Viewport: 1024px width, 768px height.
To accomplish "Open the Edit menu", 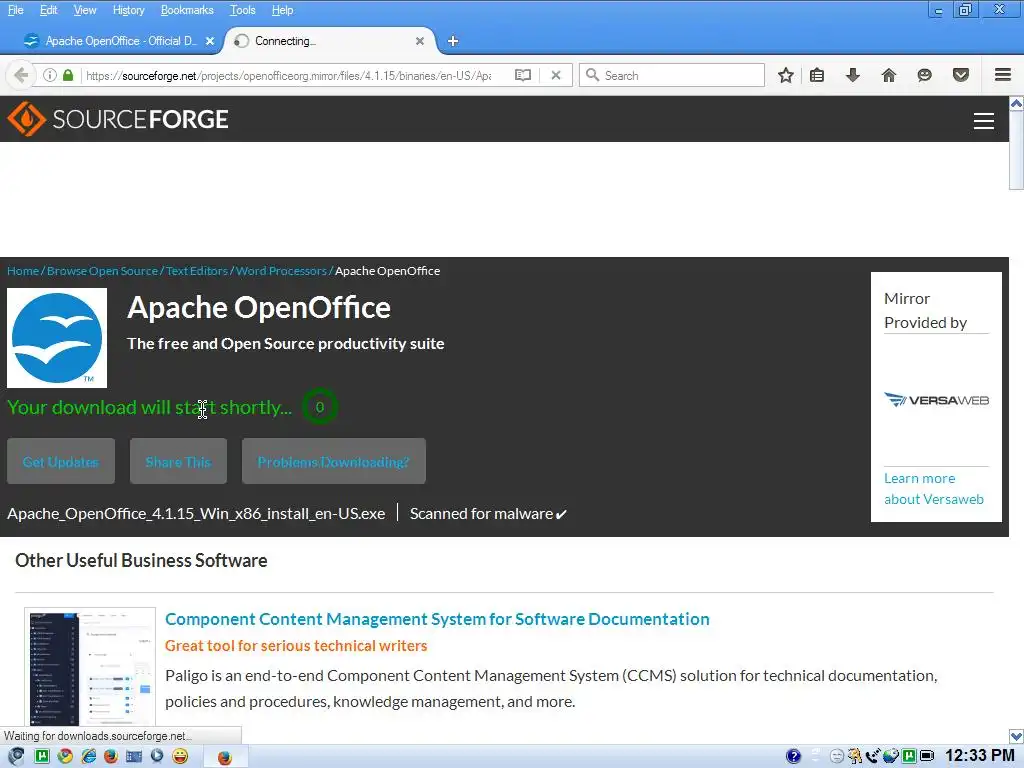I will pyautogui.click(x=48, y=10).
